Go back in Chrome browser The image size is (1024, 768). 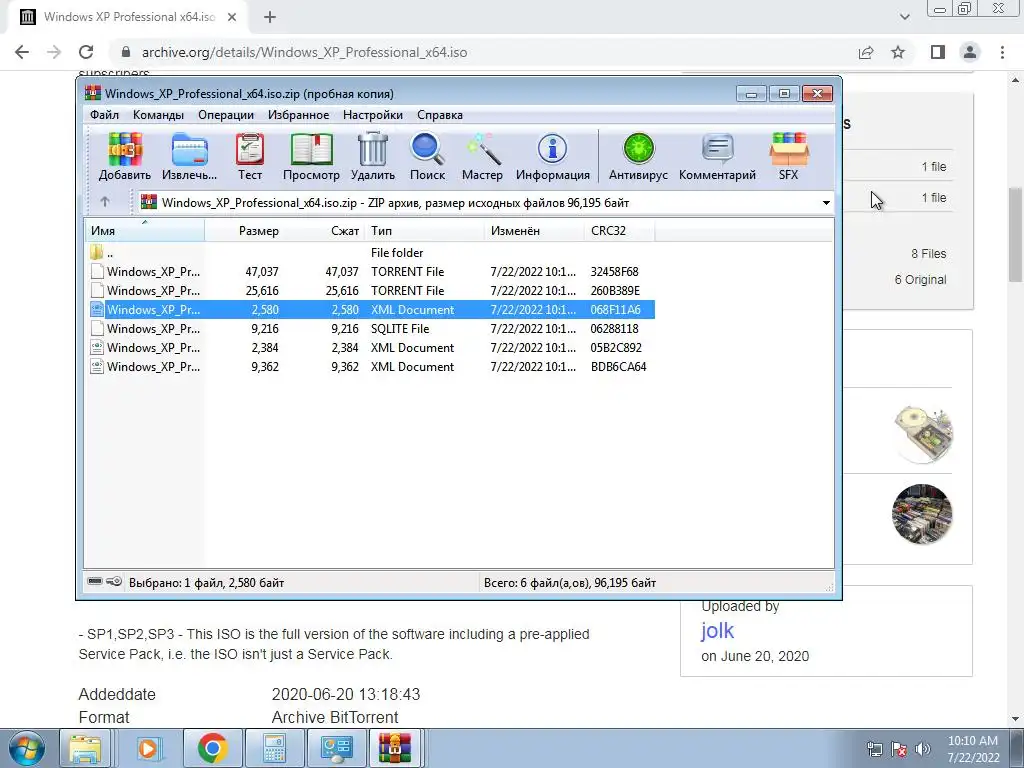22,52
